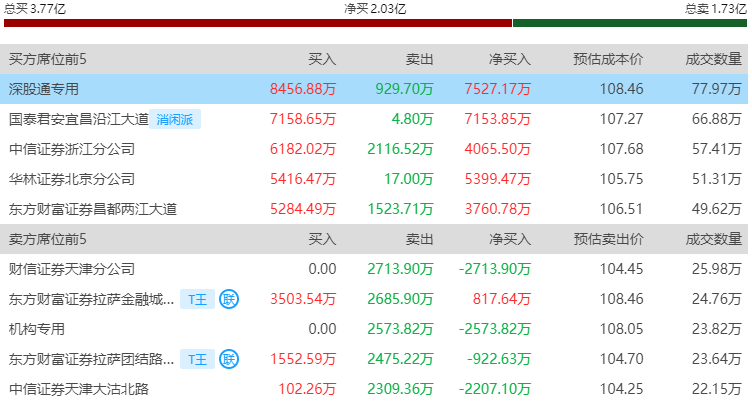This screenshot has width=752, height=405.
Task: Click the 联 icon beside 东方财富证券拉萨金融城
Action: pyautogui.click(x=229, y=299)
